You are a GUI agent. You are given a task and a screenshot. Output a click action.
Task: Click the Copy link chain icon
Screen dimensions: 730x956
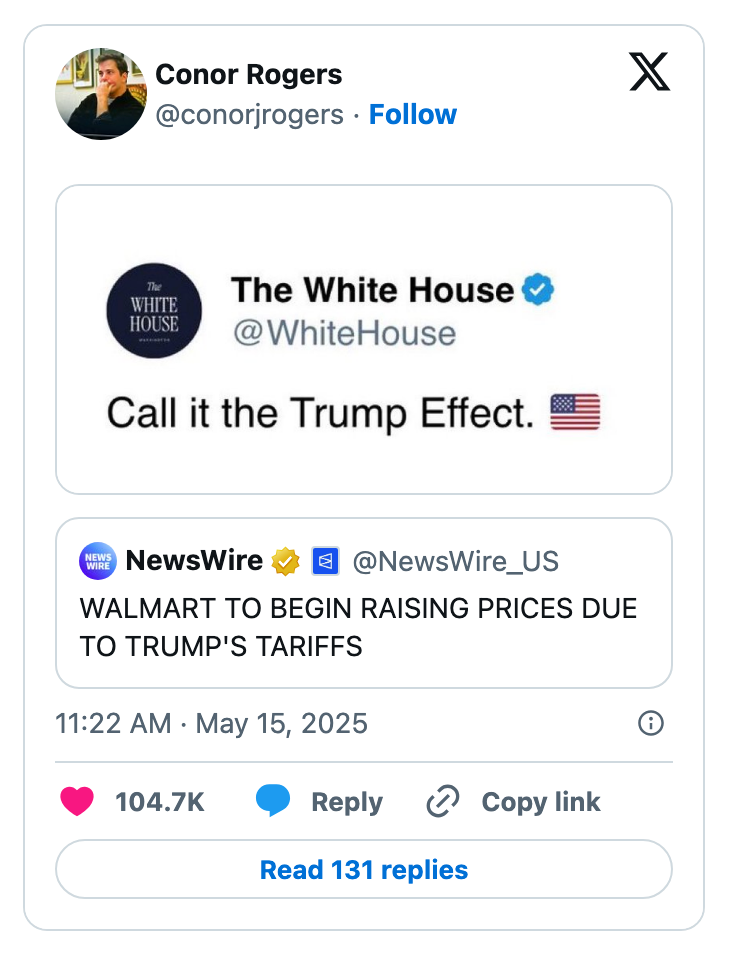point(442,801)
